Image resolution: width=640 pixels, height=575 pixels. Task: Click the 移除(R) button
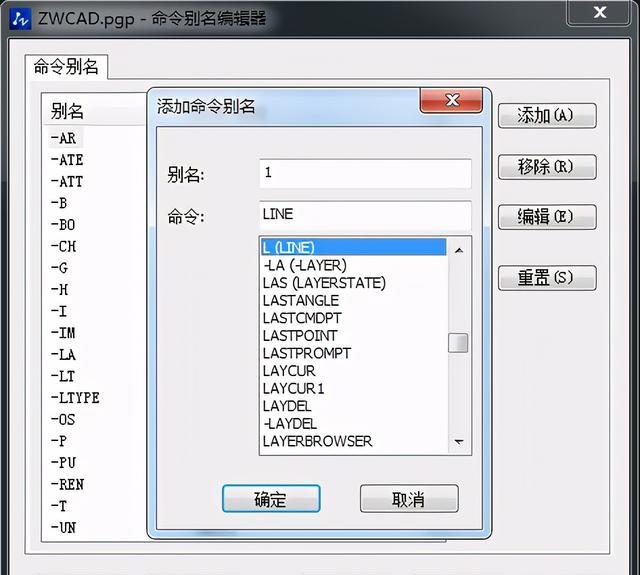pyautogui.click(x=547, y=167)
